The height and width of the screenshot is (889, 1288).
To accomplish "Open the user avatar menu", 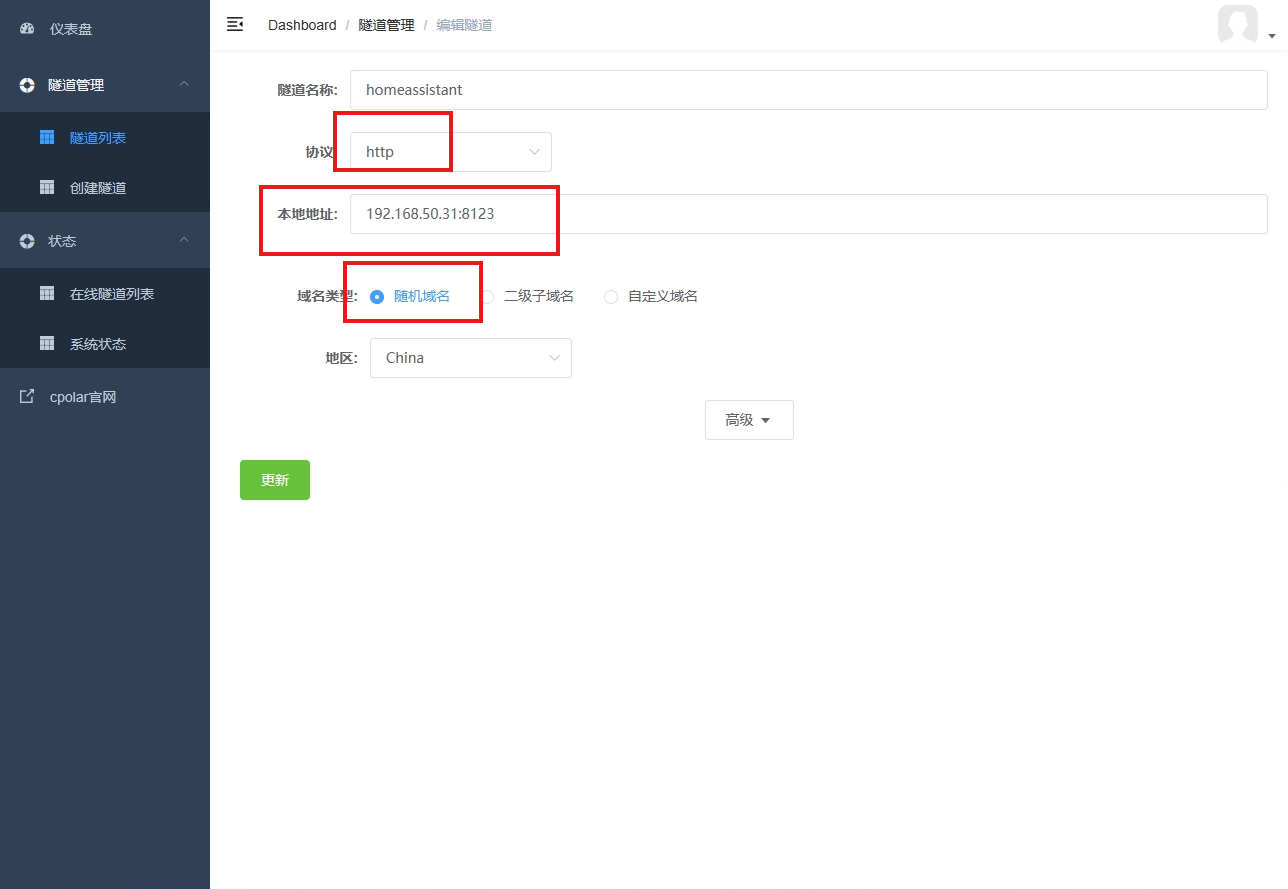I will [1238, 24].
